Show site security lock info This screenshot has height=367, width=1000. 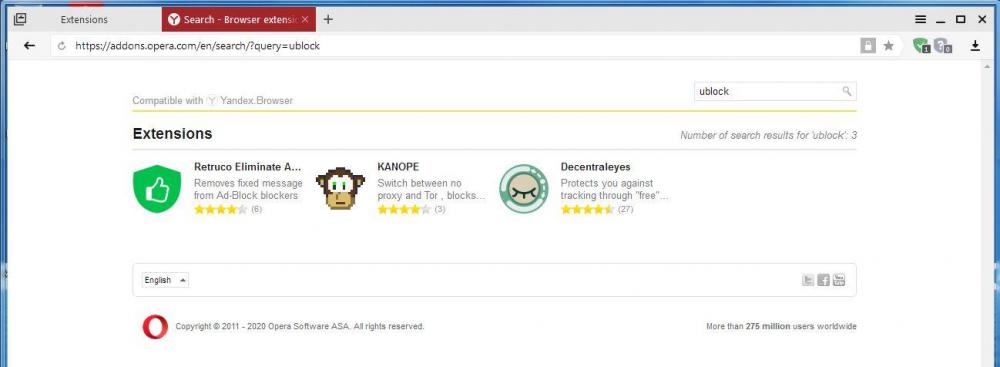[867, 46]
